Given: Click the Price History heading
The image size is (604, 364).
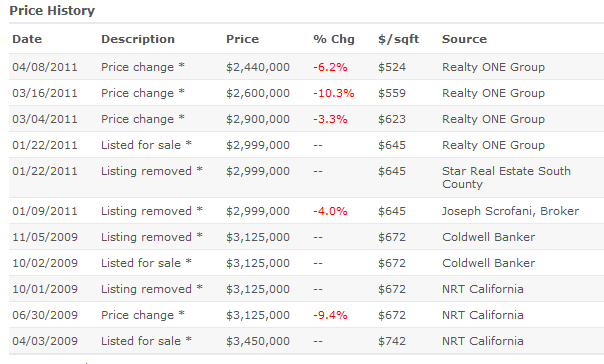Looking at the screenshot, I should (x=52, y=11).
